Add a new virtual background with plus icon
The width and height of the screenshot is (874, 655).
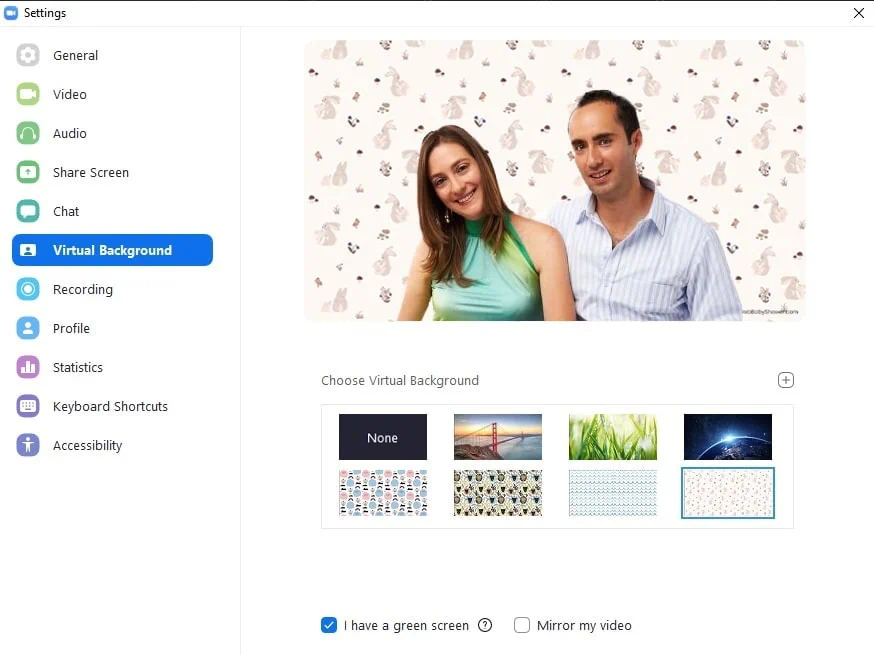click(785, 380)
